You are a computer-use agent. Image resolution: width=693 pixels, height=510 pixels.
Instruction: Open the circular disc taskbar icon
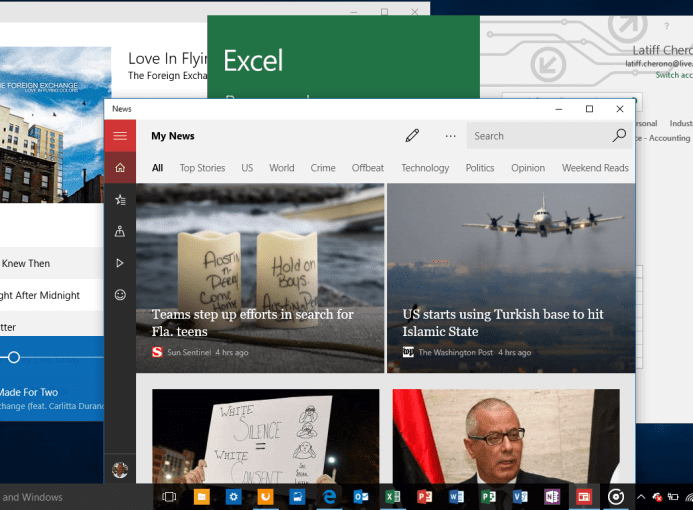tap(616, 497)
